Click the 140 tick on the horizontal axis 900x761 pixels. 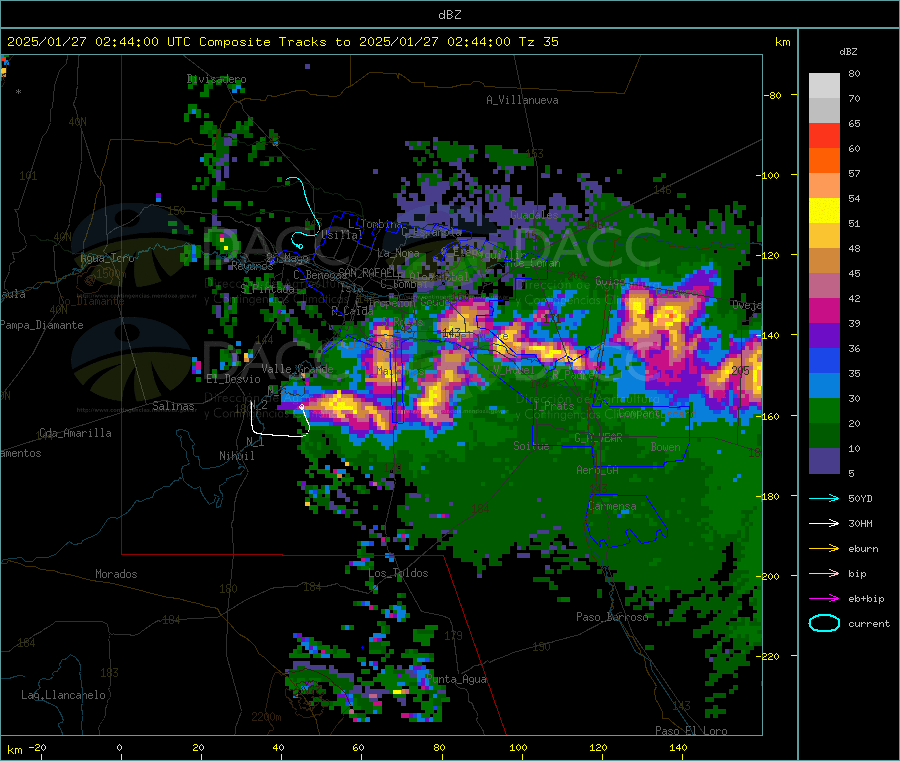(x=678, y=747)
